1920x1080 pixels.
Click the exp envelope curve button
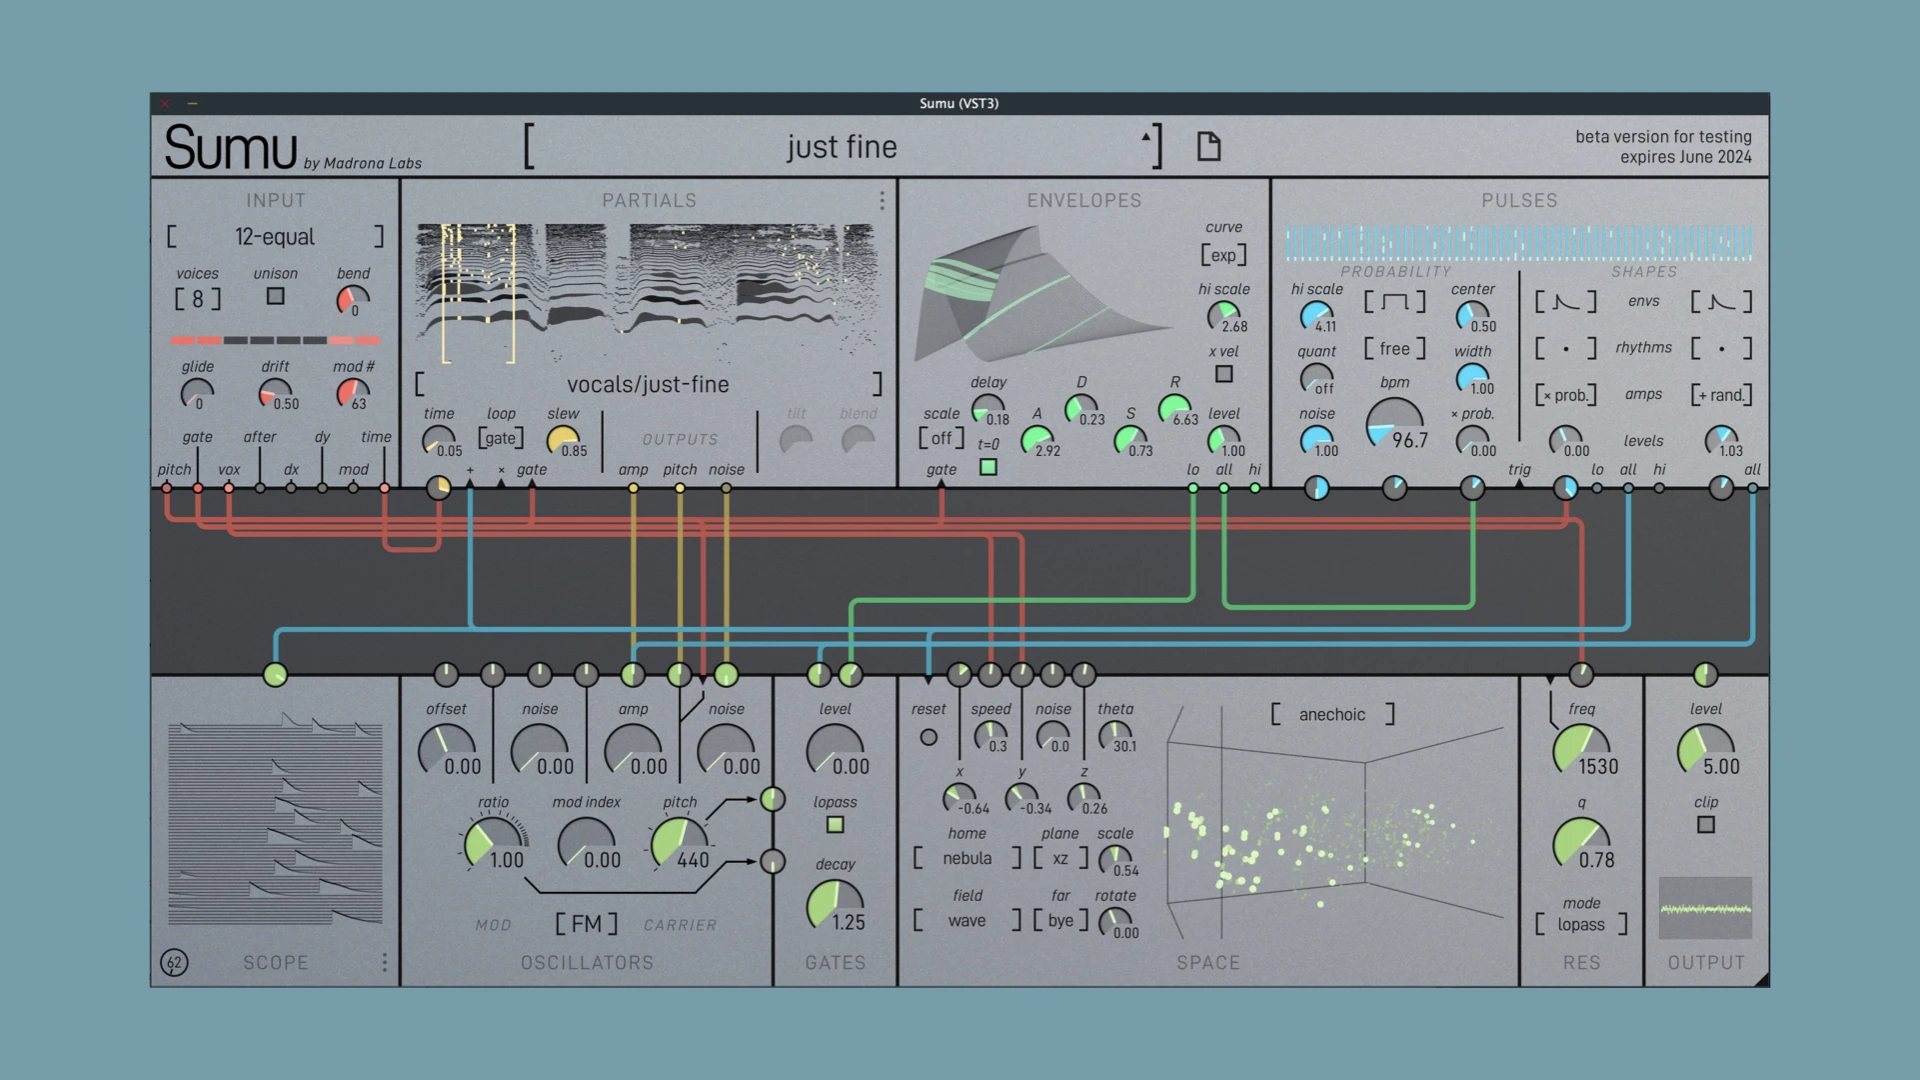pos(1223,255)
